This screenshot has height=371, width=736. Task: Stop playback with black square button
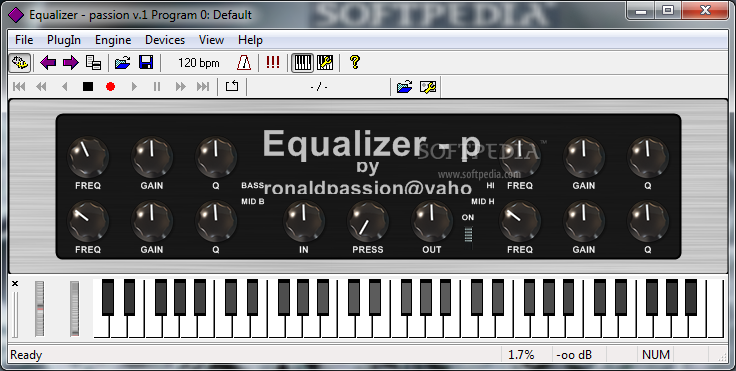[88, 86]
